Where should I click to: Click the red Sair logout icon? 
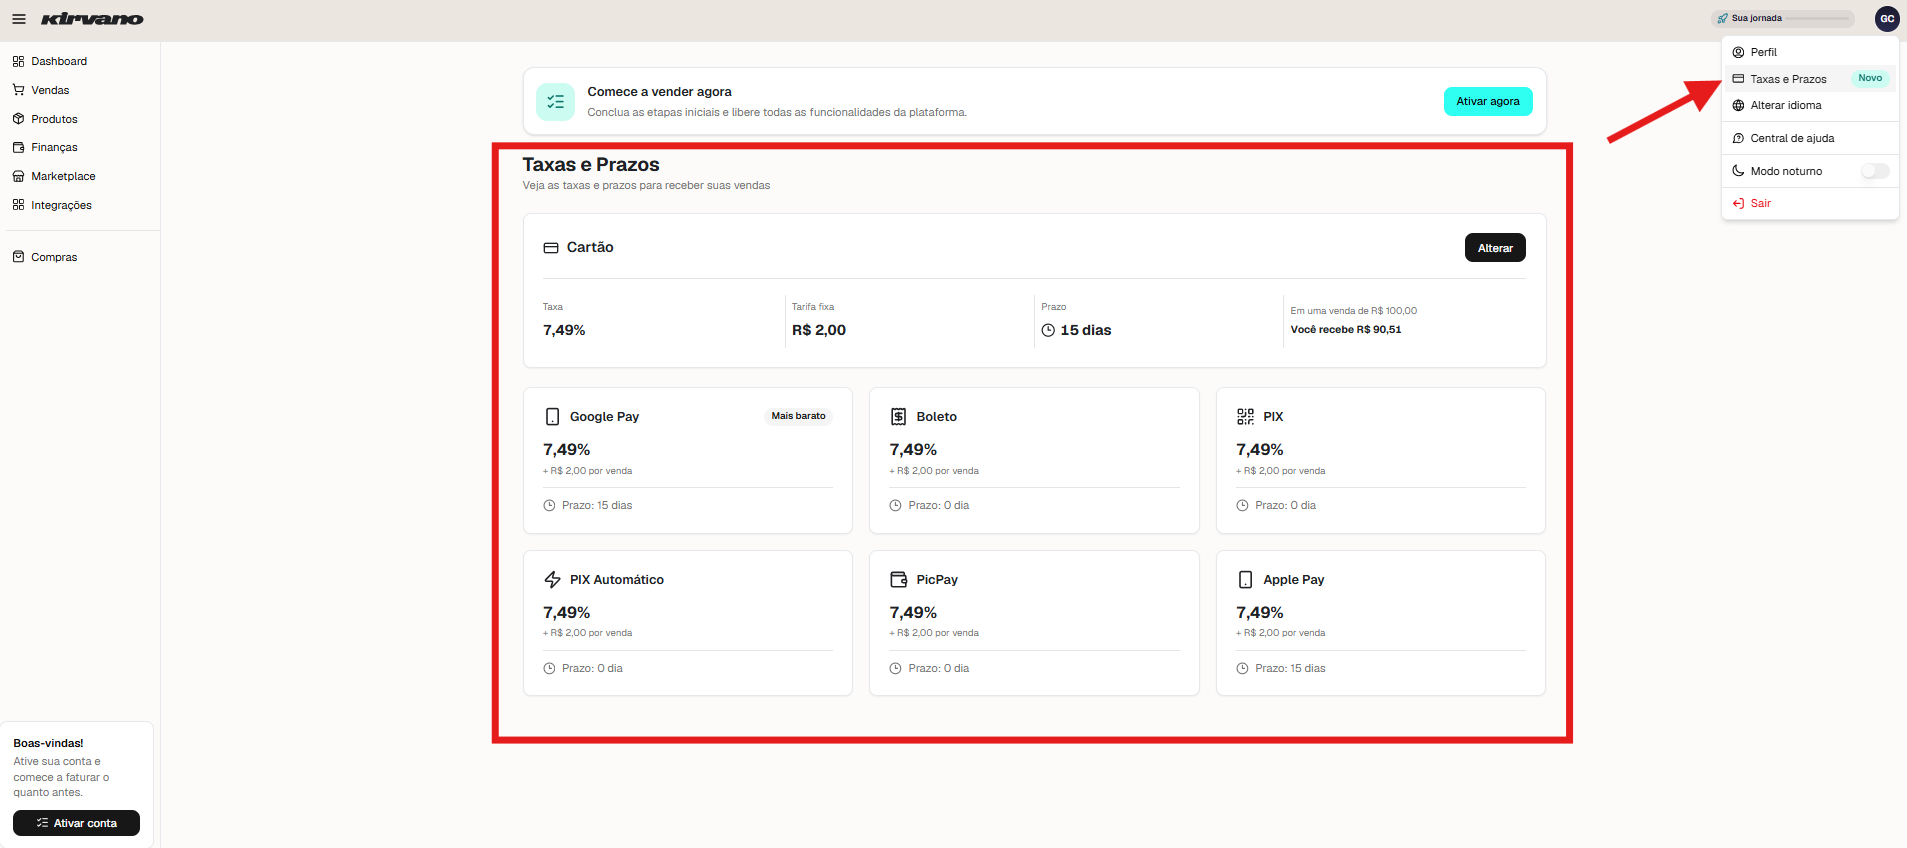point(1739,203)
